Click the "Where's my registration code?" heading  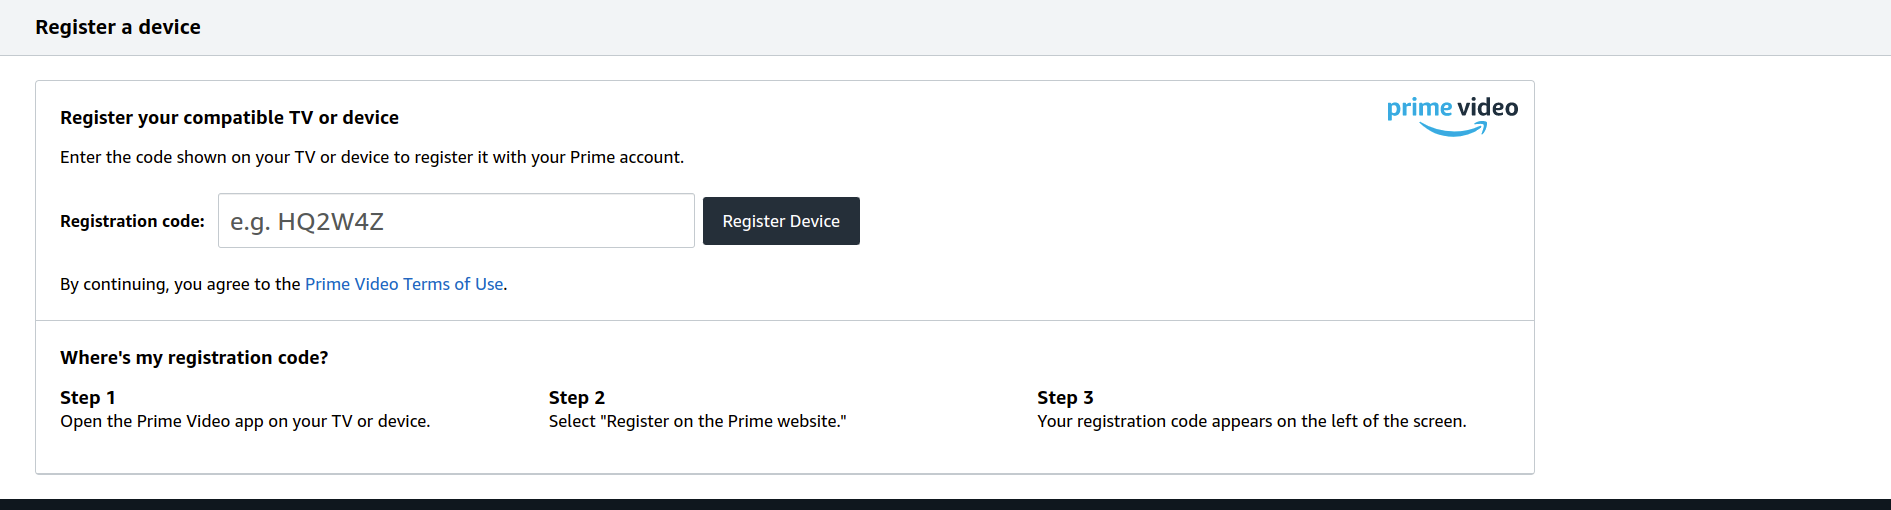point(194,357)
